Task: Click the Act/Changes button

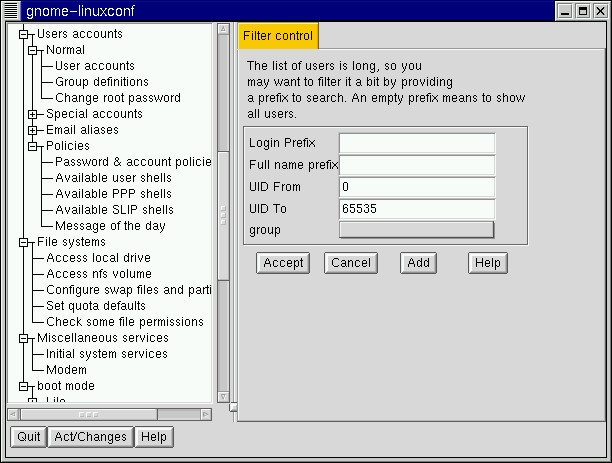Action: pos(90,437)
